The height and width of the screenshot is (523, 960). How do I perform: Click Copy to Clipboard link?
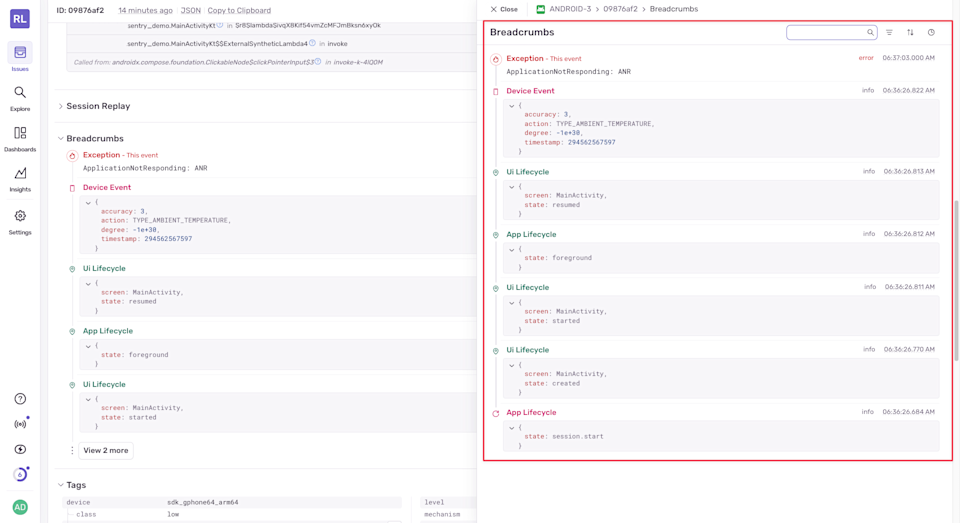pos(239,10)
